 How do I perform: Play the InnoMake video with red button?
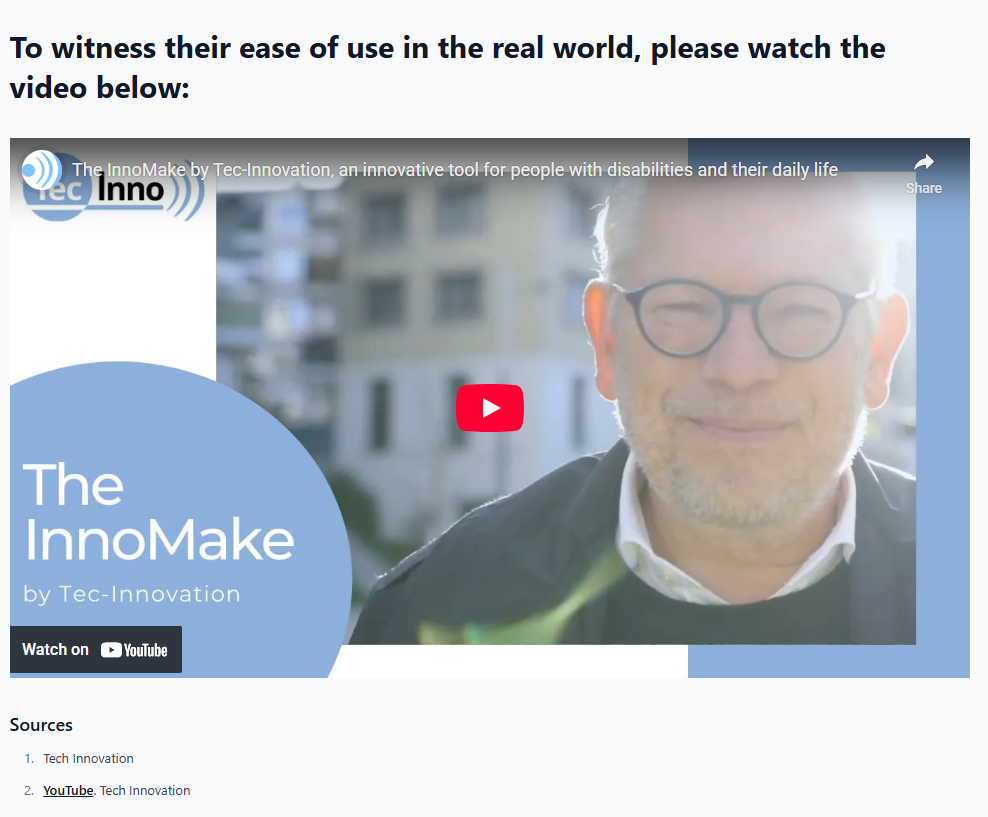pyautogui.click(x=490, y=408)
